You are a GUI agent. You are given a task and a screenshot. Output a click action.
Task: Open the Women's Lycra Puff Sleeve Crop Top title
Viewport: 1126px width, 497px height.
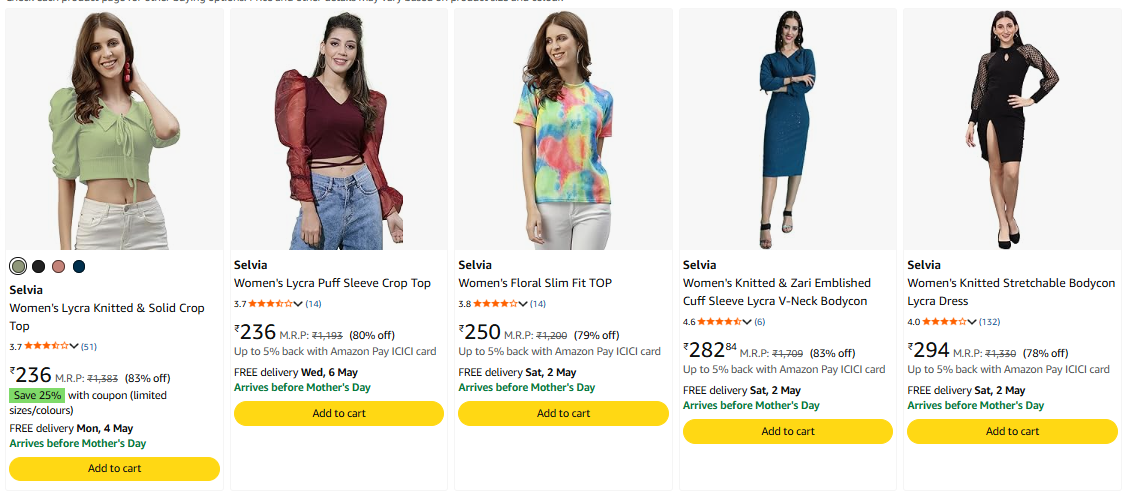coord(332,283)
